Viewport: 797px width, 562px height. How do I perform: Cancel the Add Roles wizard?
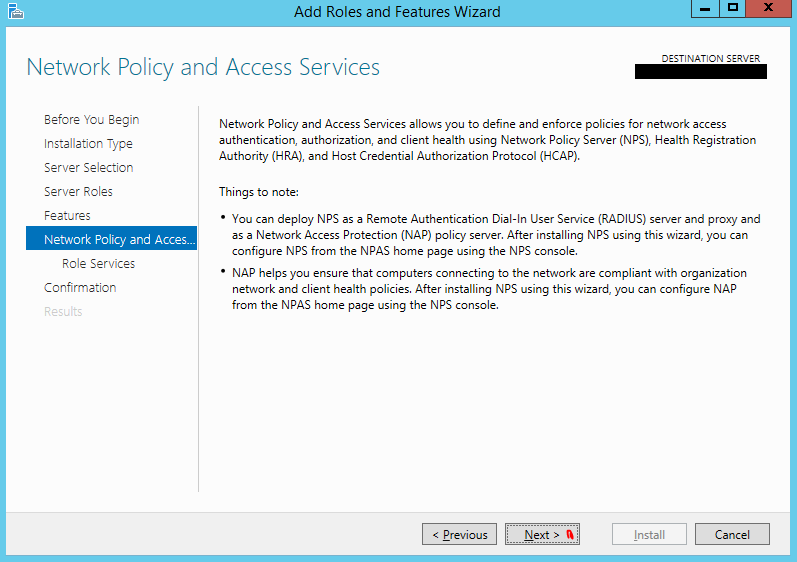732,535
